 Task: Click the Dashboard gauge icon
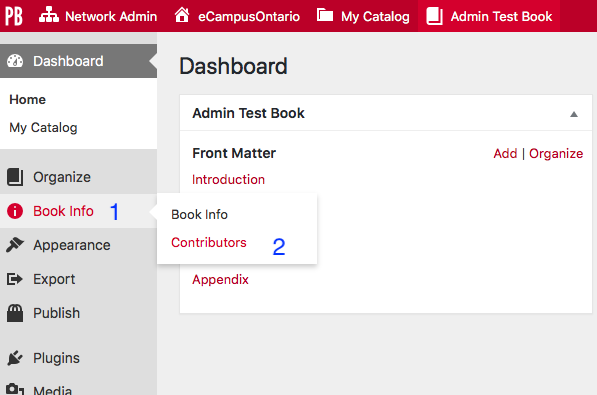[x=15, y=61]
